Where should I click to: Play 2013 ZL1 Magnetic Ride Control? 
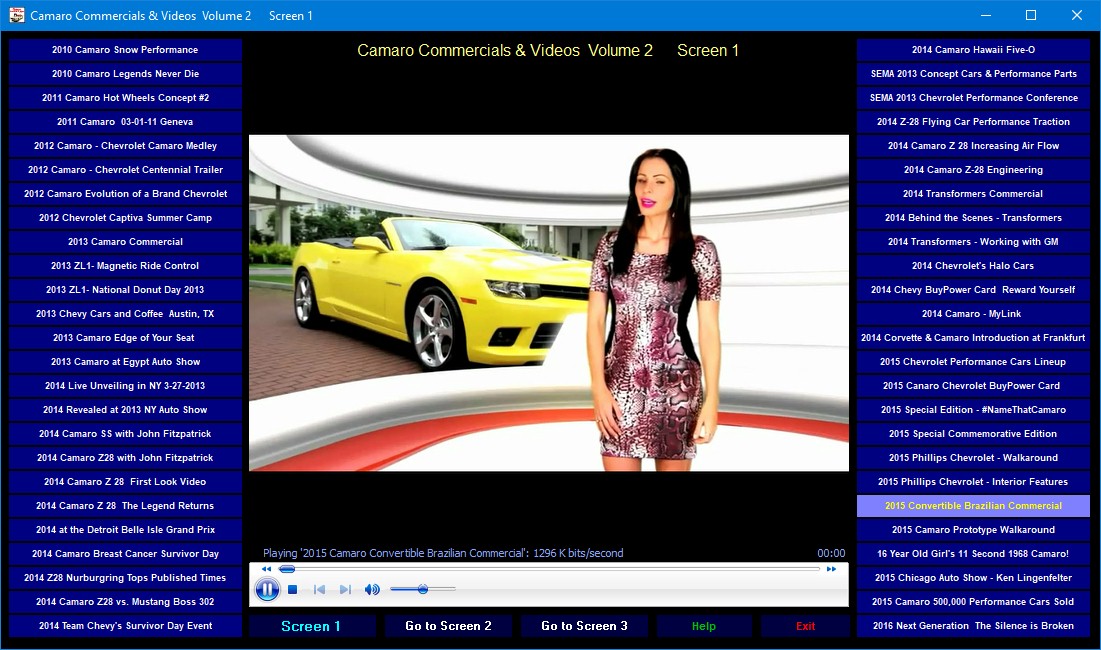click(125, 266)
